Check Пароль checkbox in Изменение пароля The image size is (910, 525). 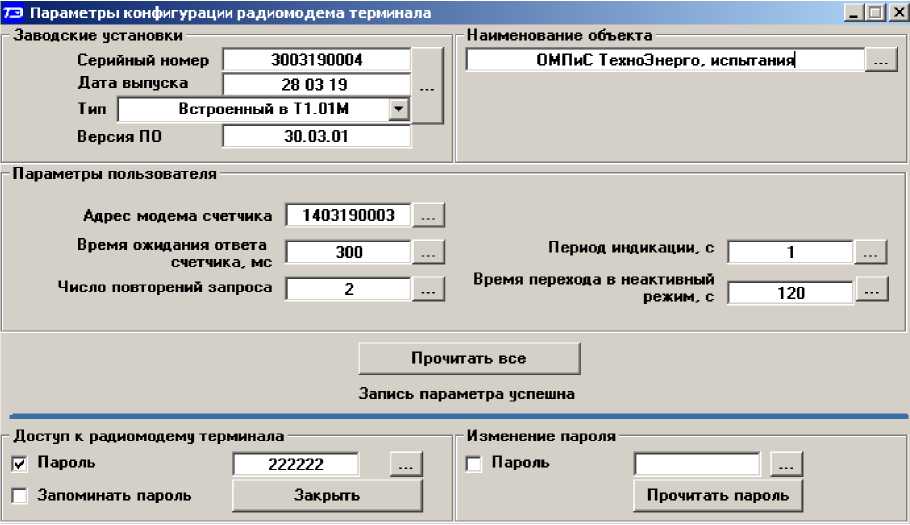click(474, 464)
